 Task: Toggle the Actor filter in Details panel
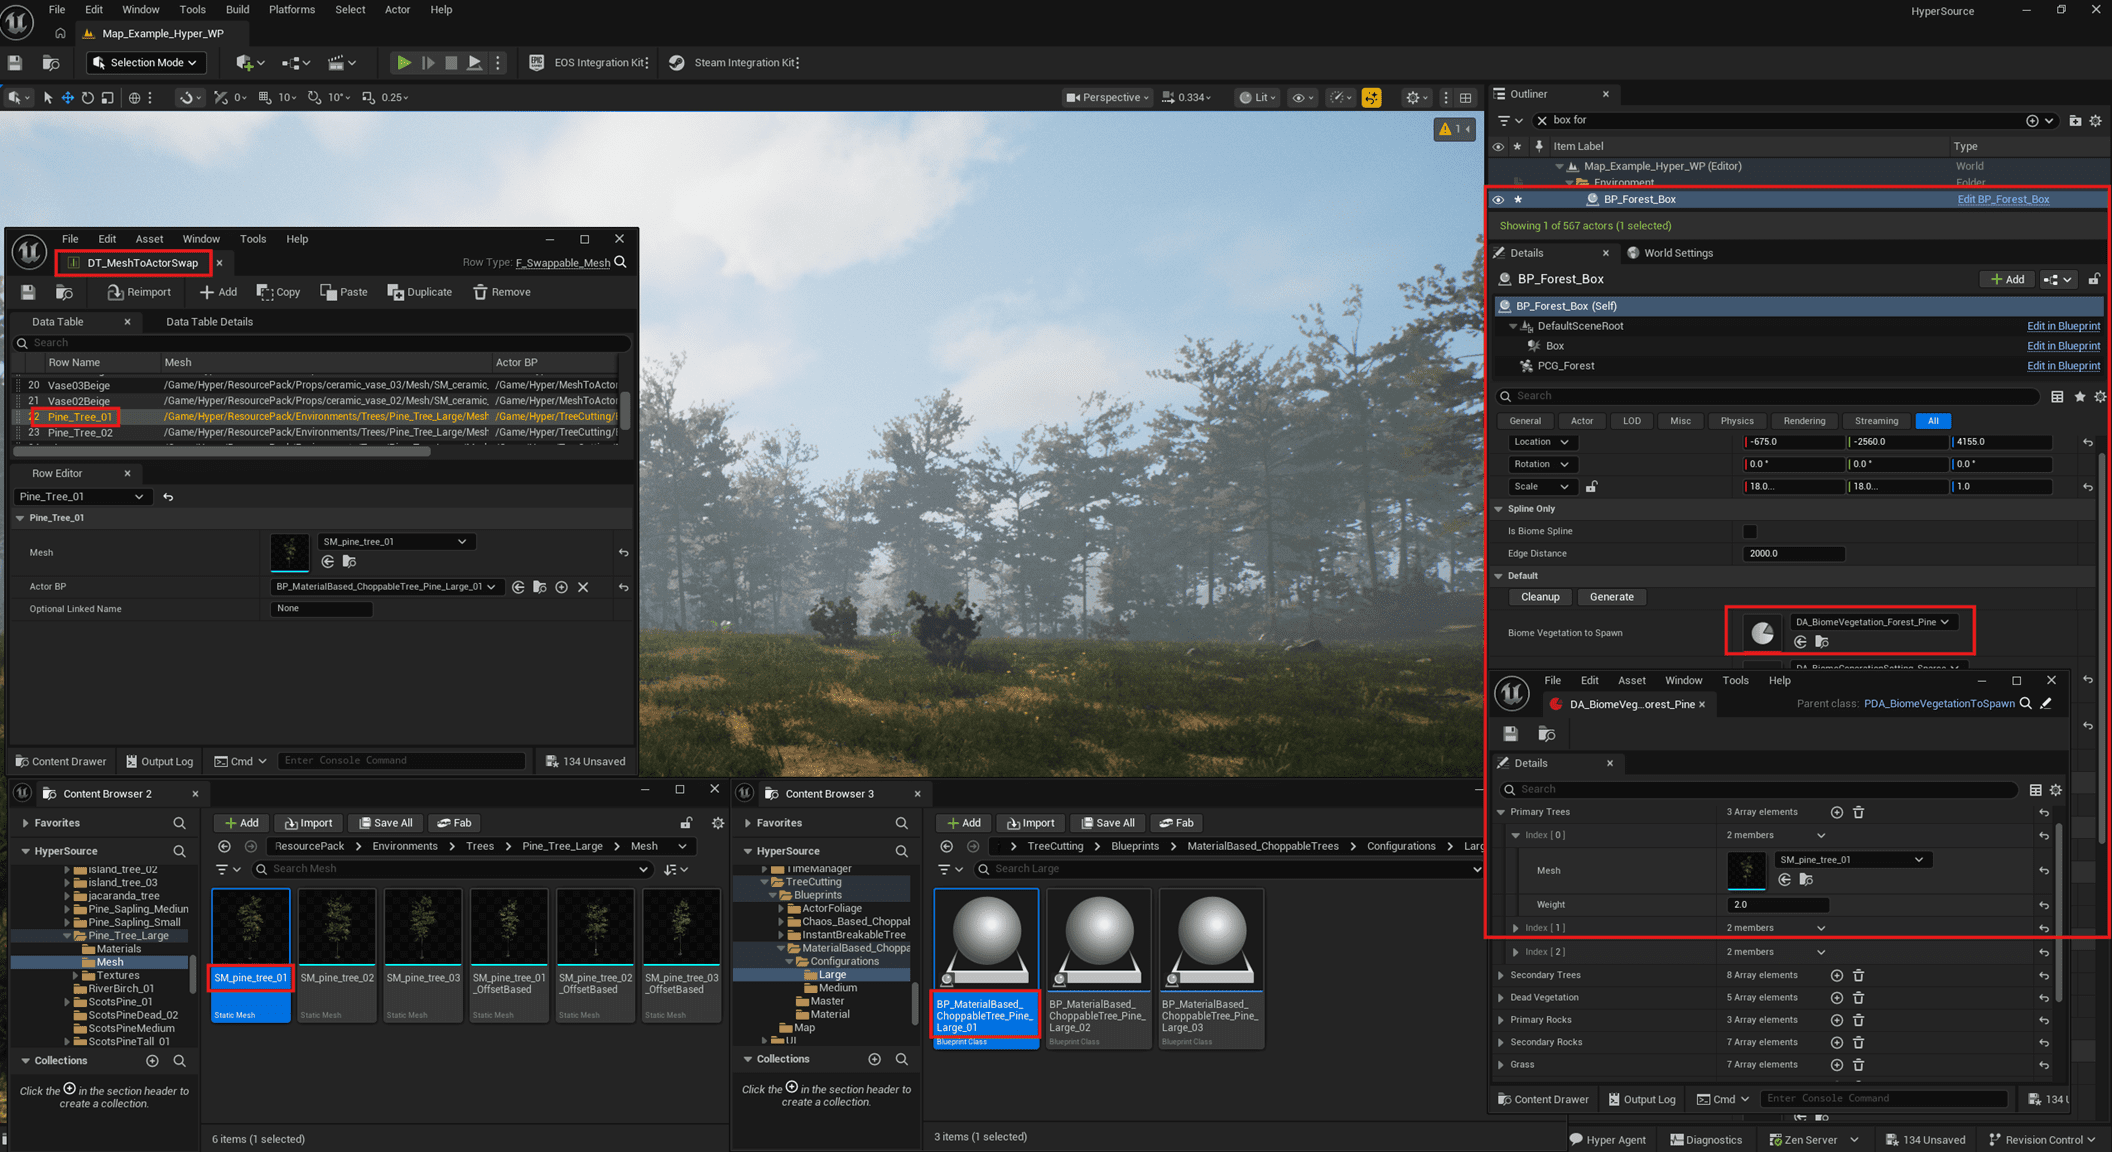[1582, 421]
